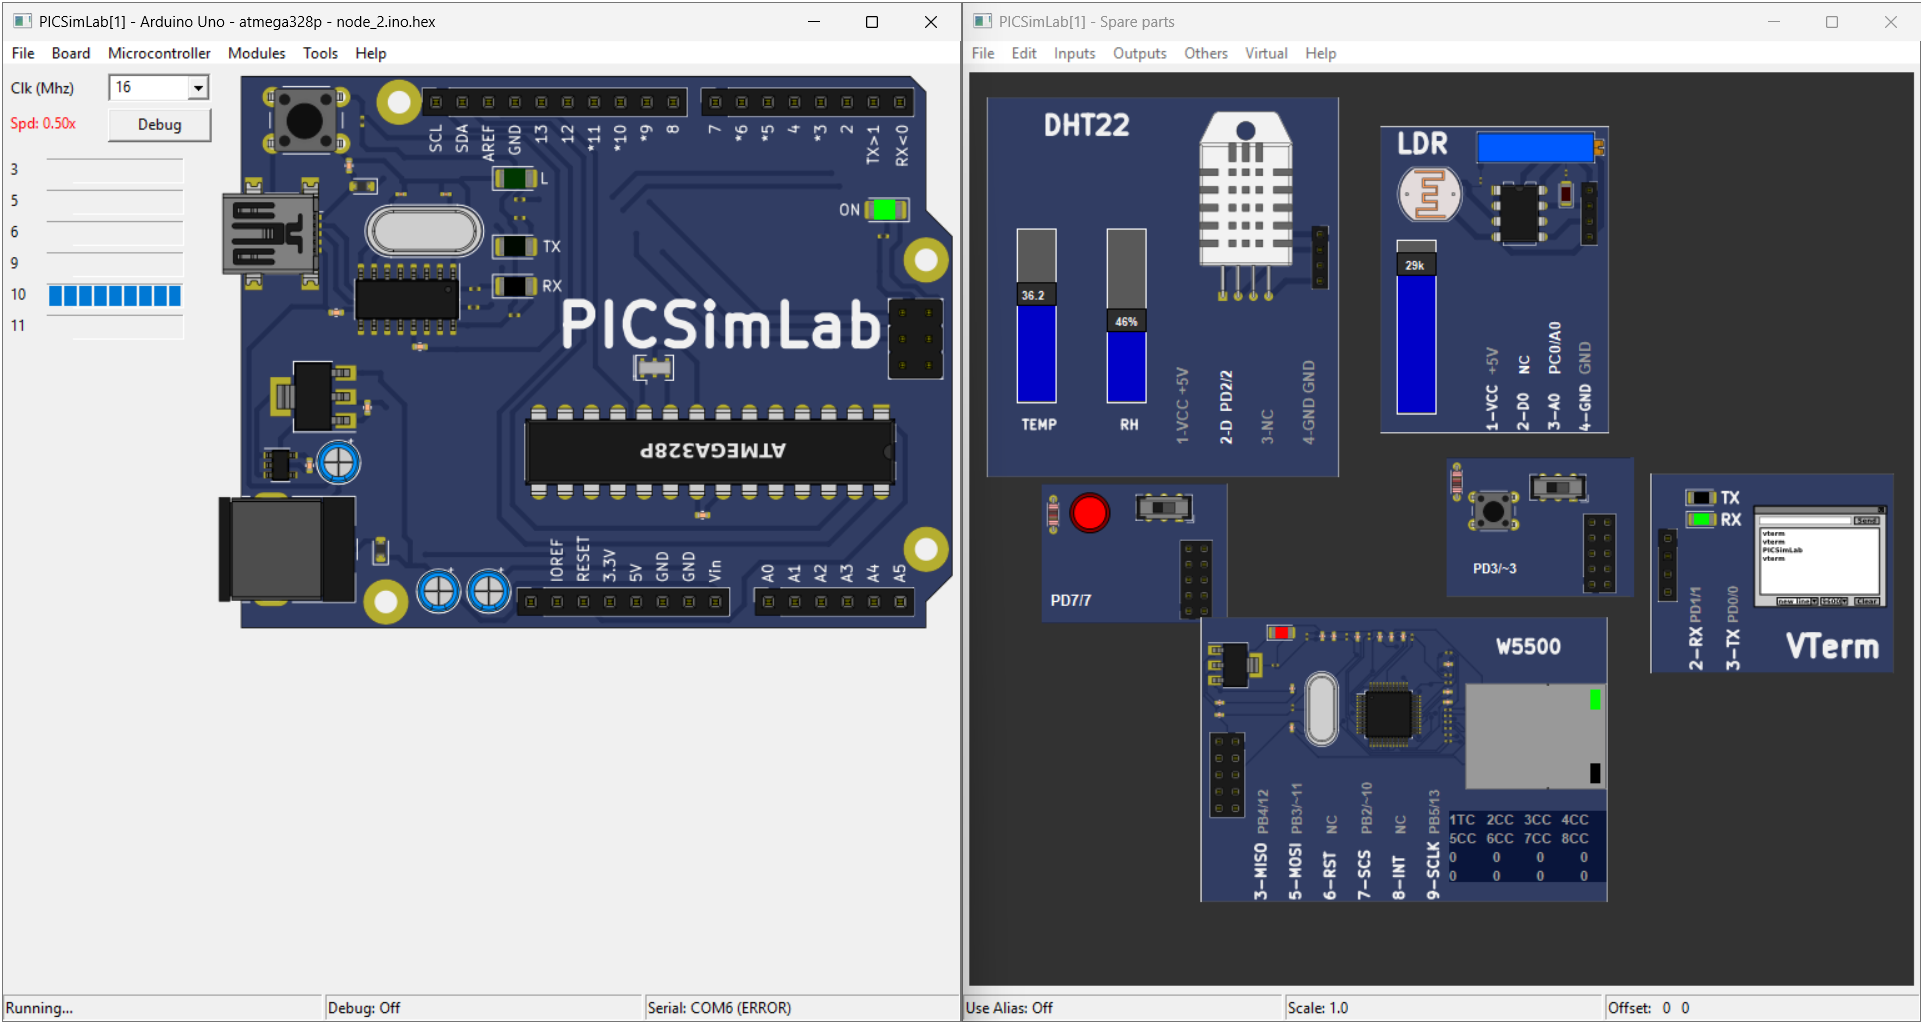Click the "Serial: COM6 (ERROR)" status entry

[x=719, y=1008]
